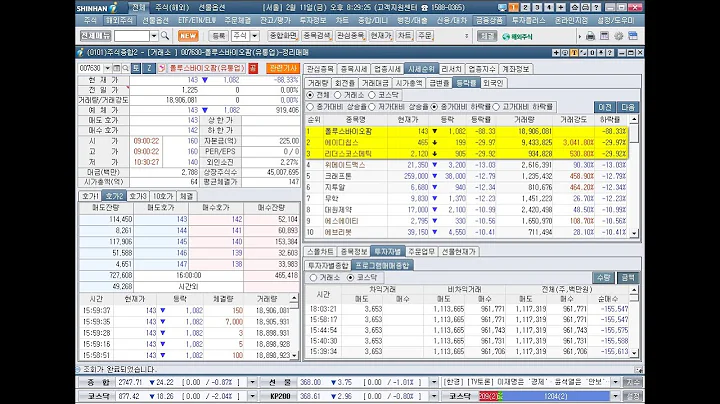Click the screen number input field

pyautogui.click(x=132, y=36)
